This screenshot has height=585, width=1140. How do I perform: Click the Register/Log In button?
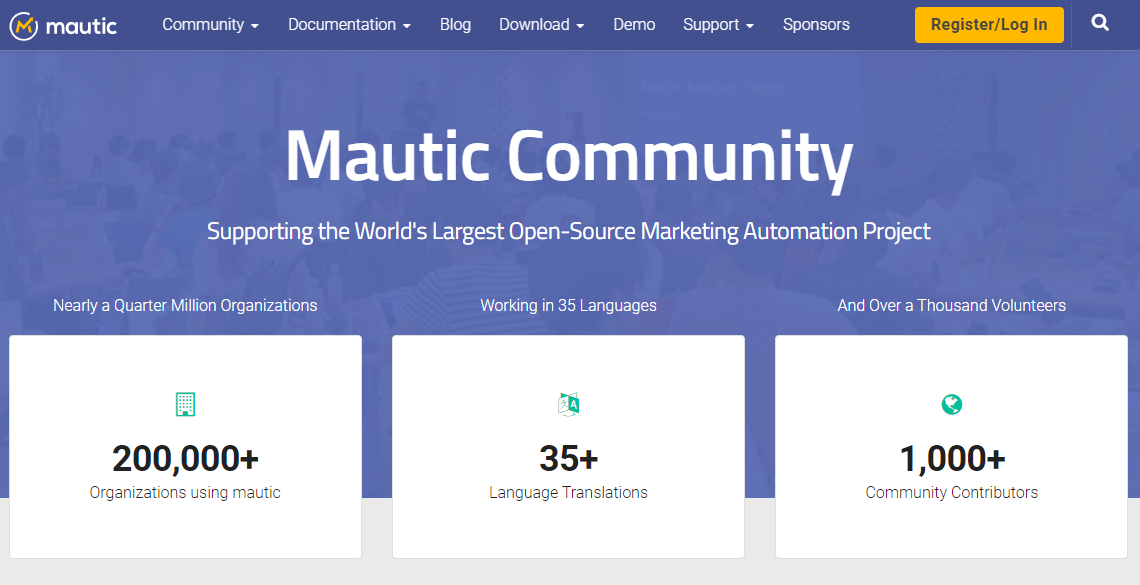pyautogui.click(x=989, y=25)
